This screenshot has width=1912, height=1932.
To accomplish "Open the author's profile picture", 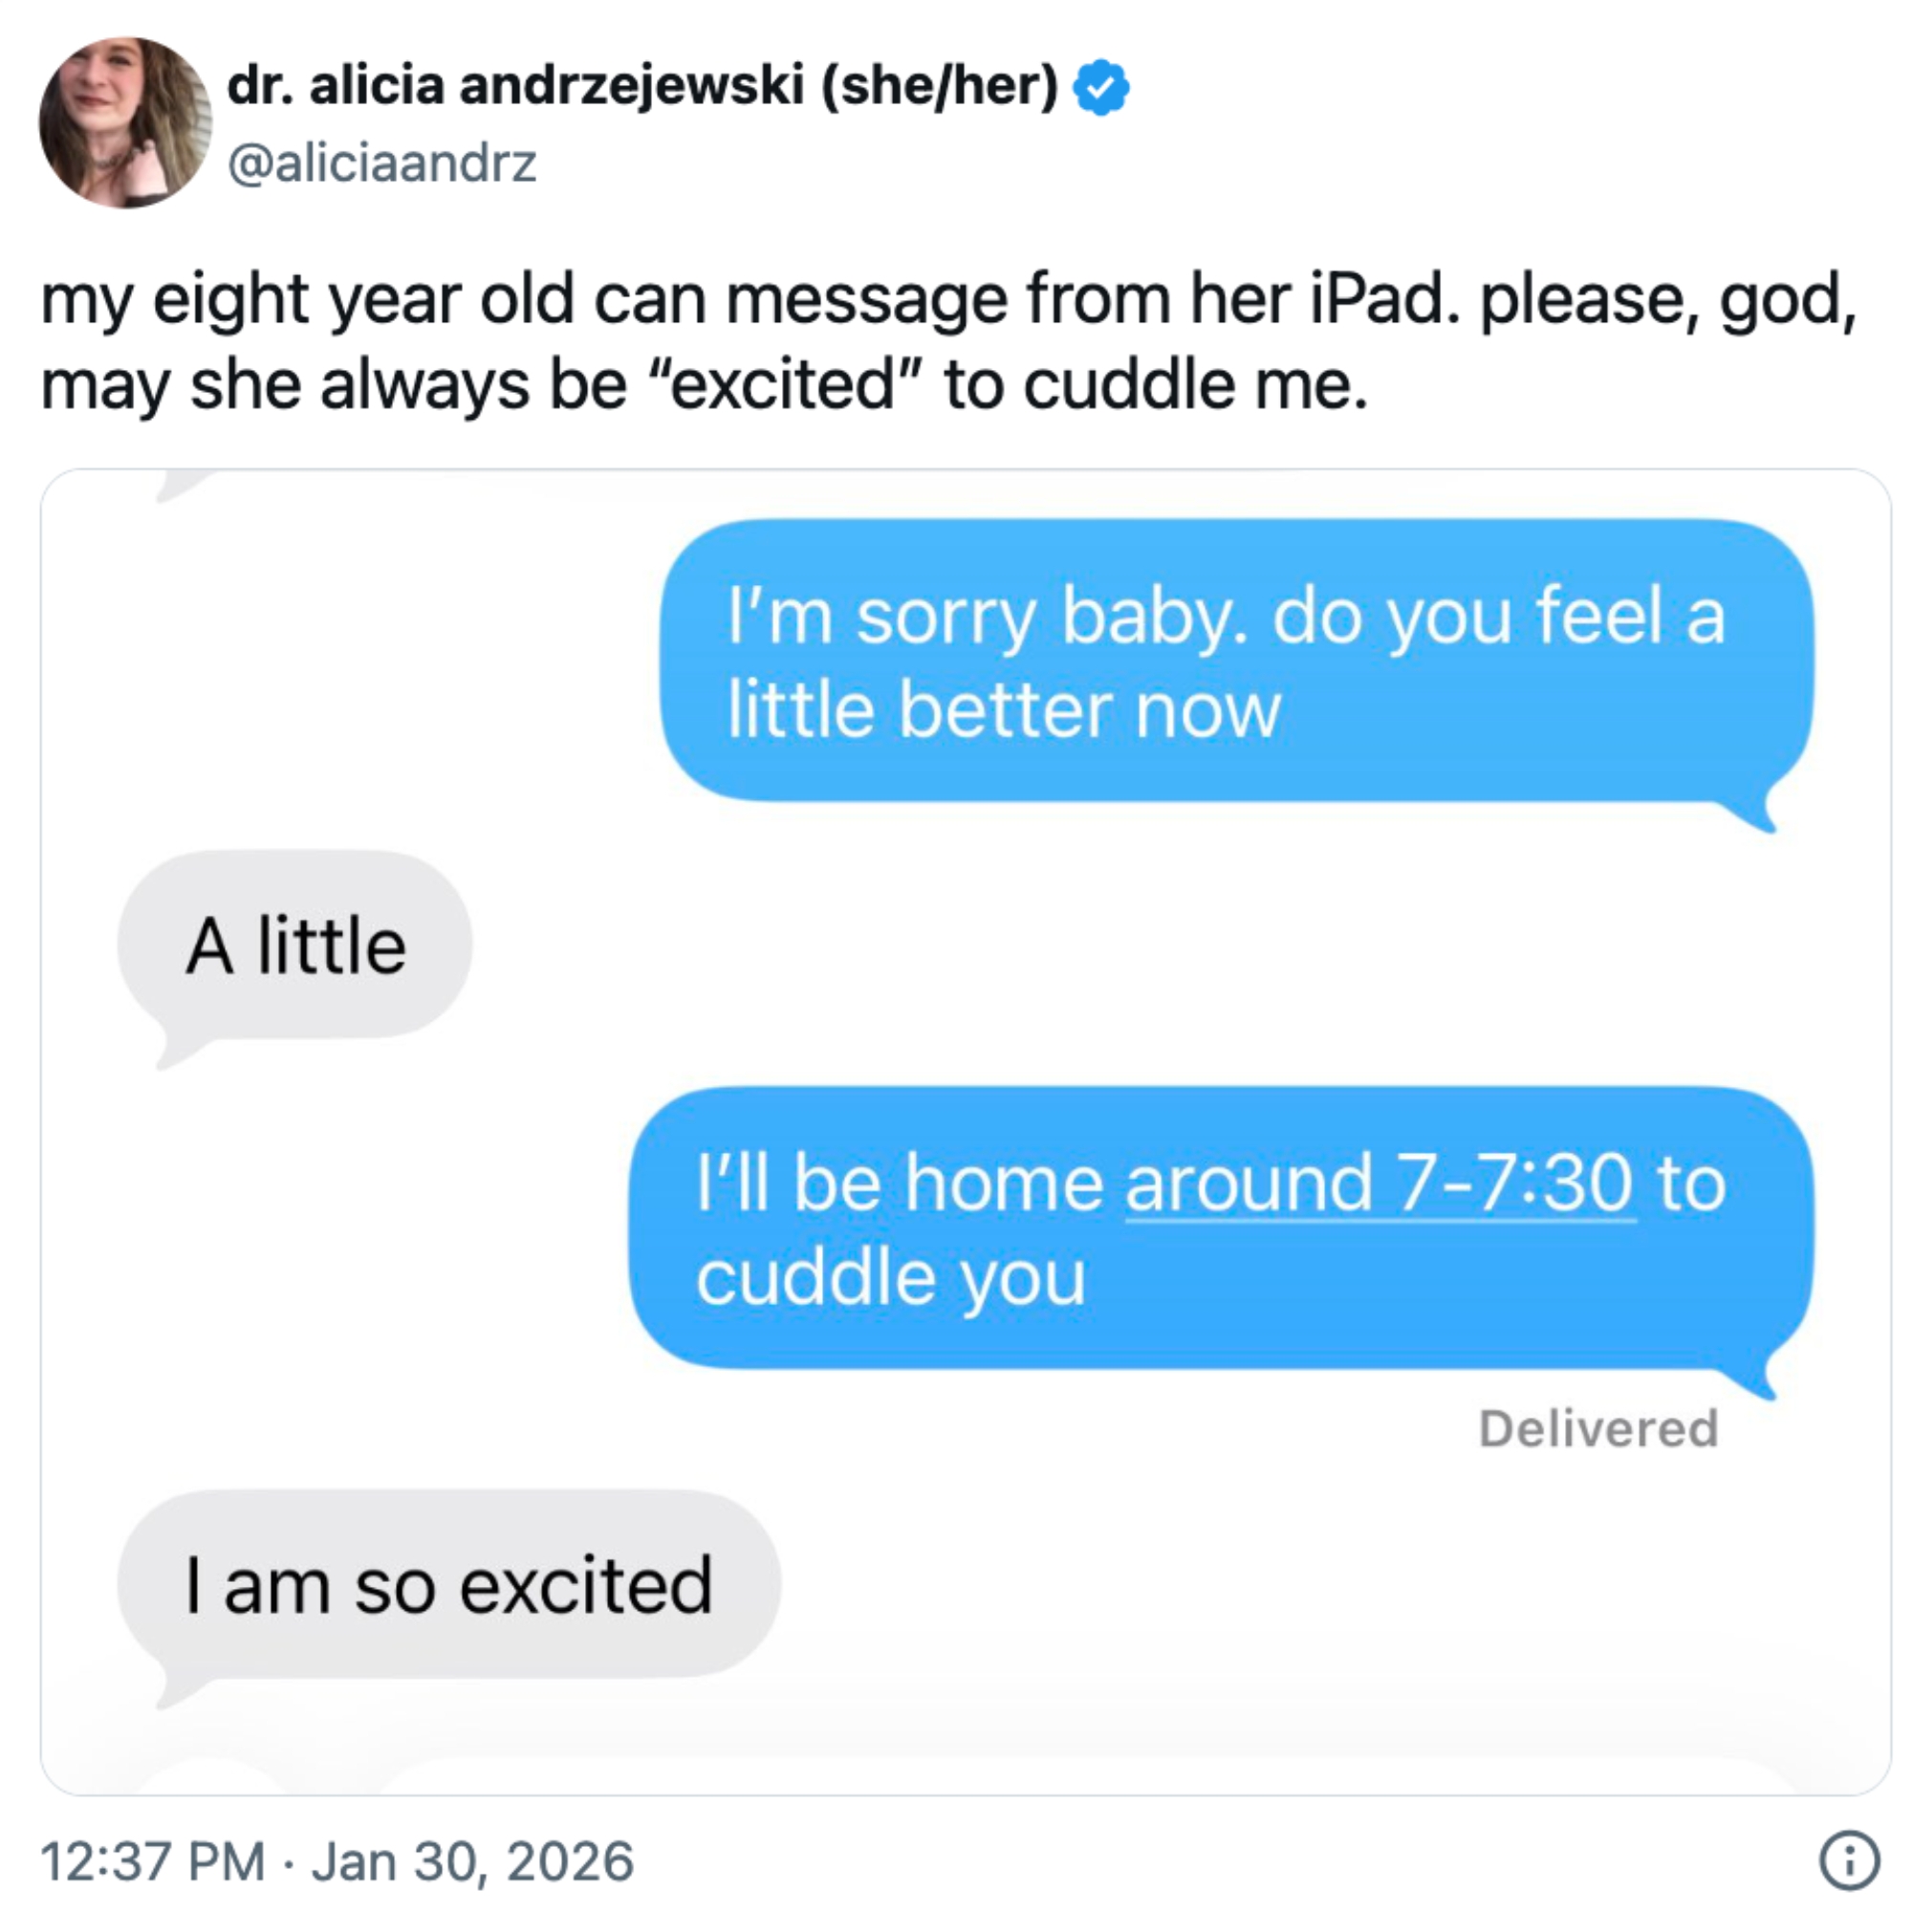I will tap(125, 122).
